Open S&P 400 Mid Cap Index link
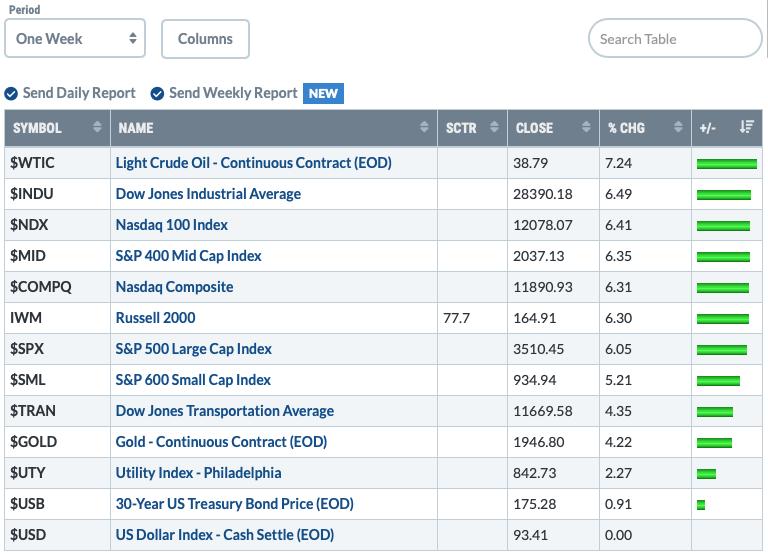768x555 pixels. 189,256
